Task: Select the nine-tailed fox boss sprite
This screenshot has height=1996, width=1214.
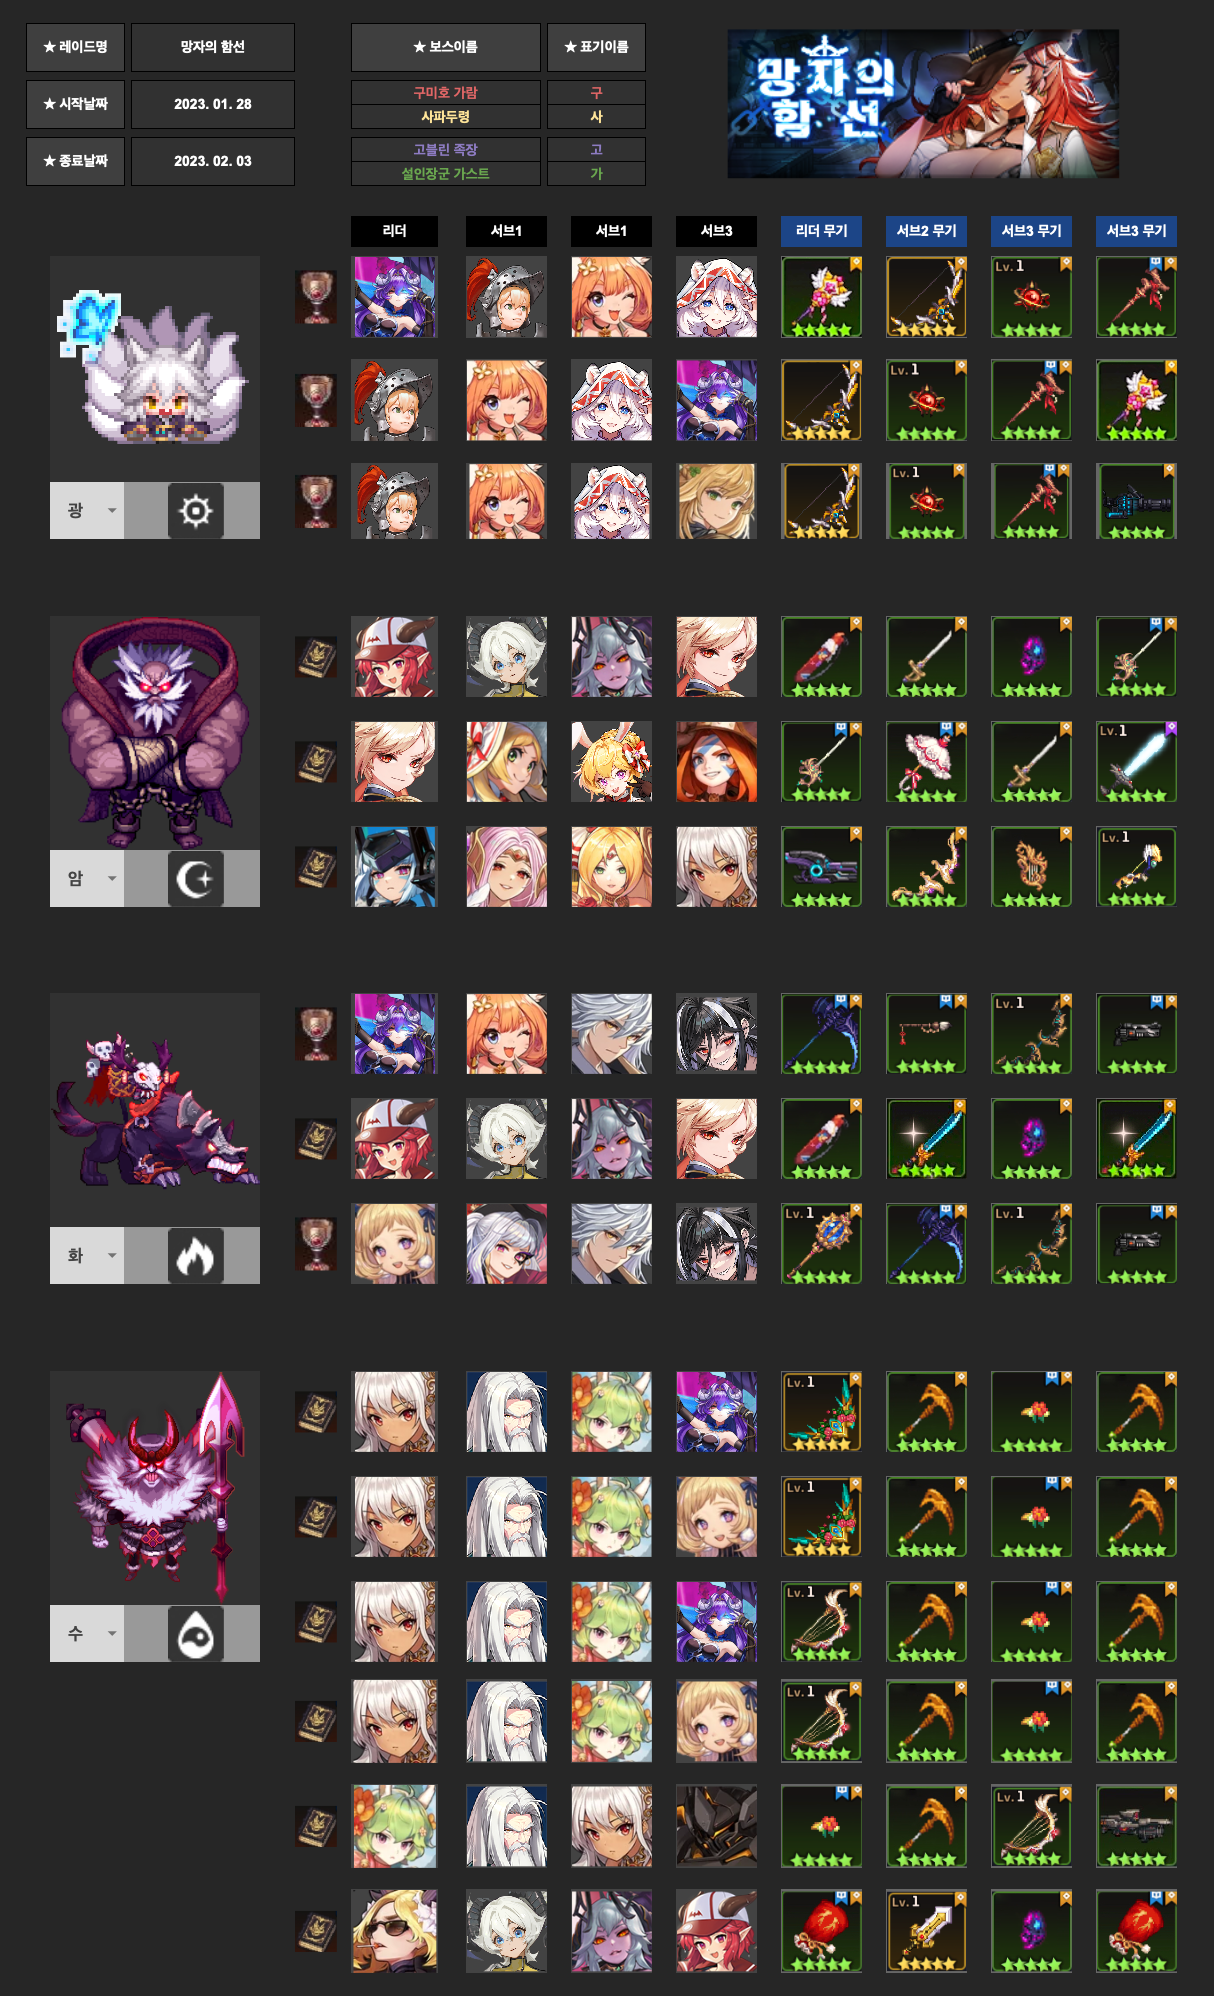Action: (155, 369)
